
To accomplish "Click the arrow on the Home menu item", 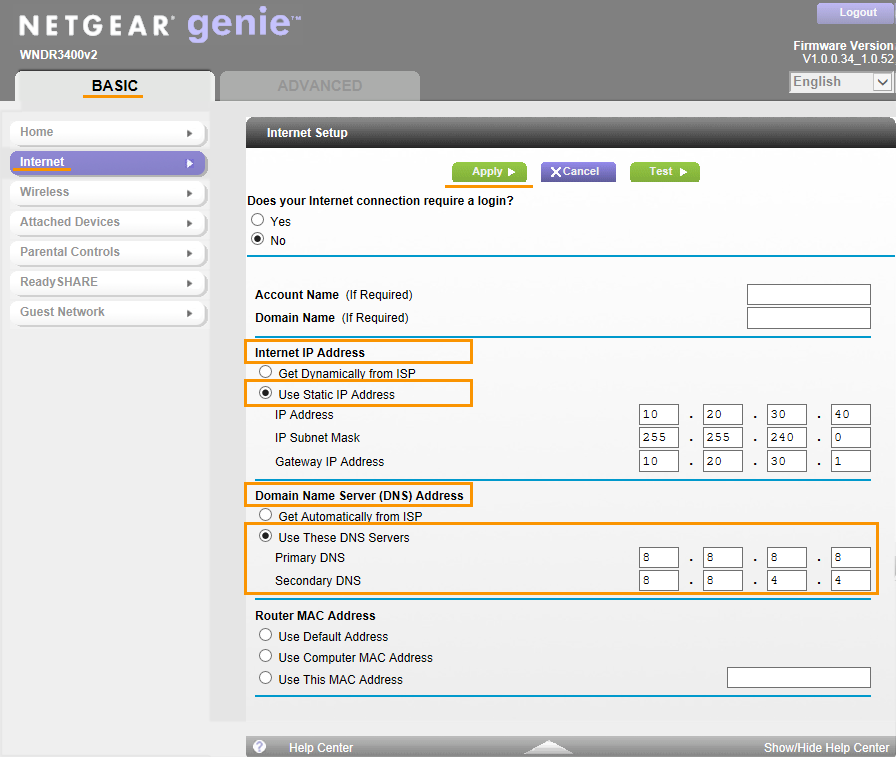I will pos(190,133).
